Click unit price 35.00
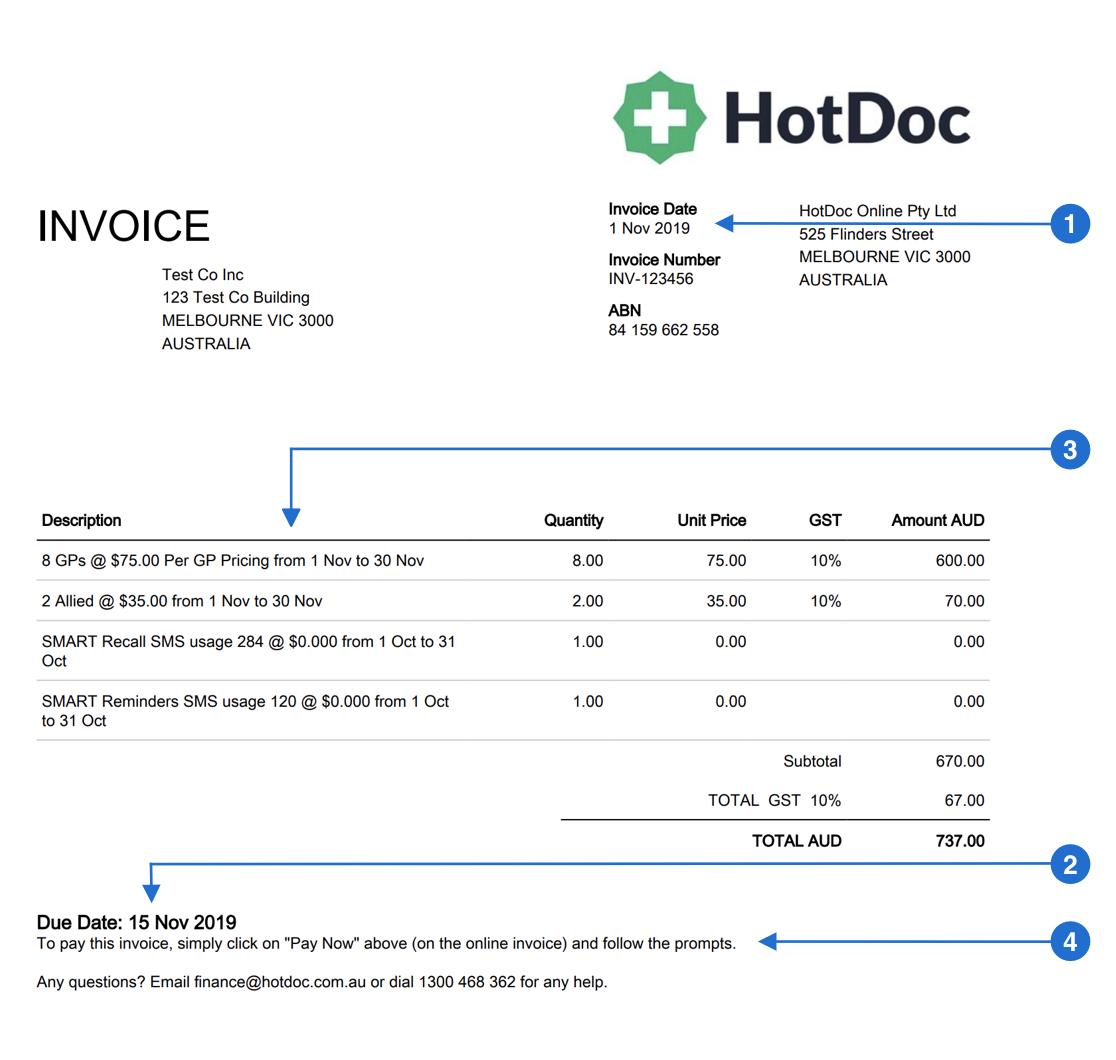 point(727,602)
